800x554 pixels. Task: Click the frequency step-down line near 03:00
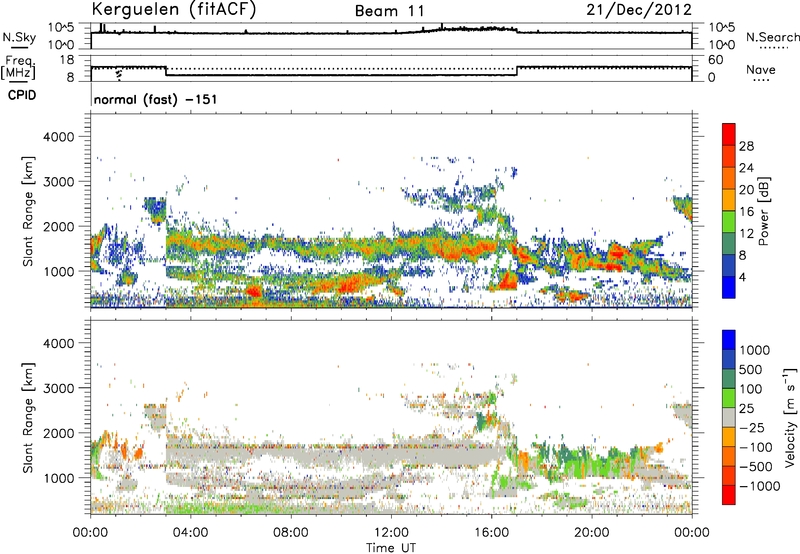pyautogui.click(x=166, y=71)
